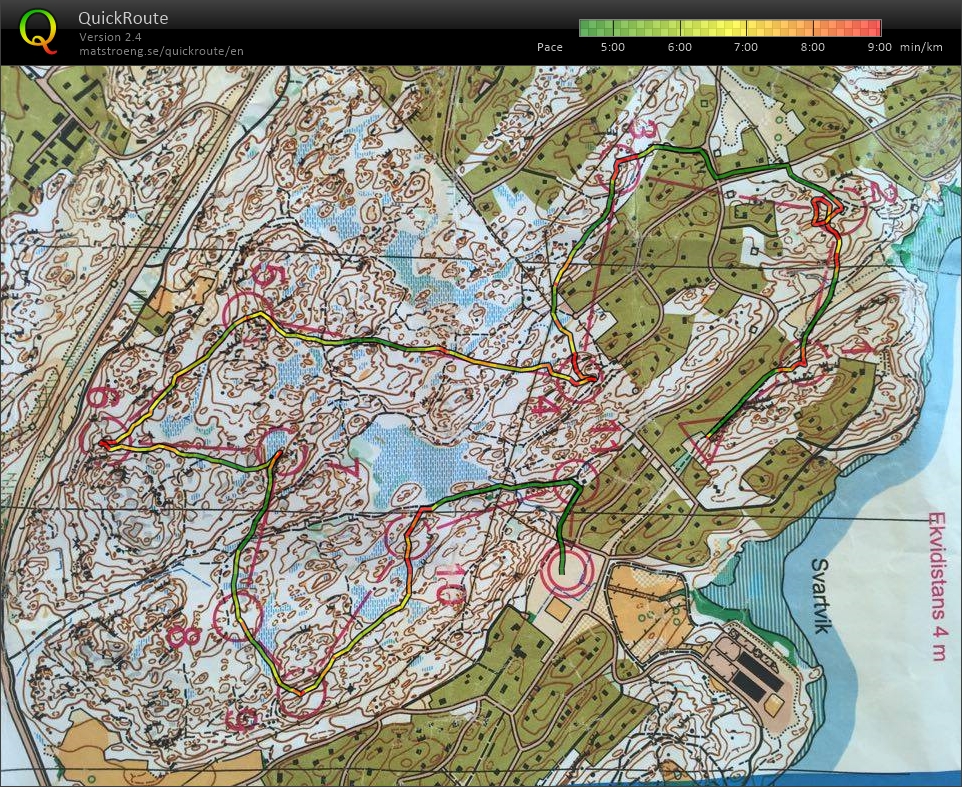
Task: Click the pace color gradient bar
Action: click(730, 28)
